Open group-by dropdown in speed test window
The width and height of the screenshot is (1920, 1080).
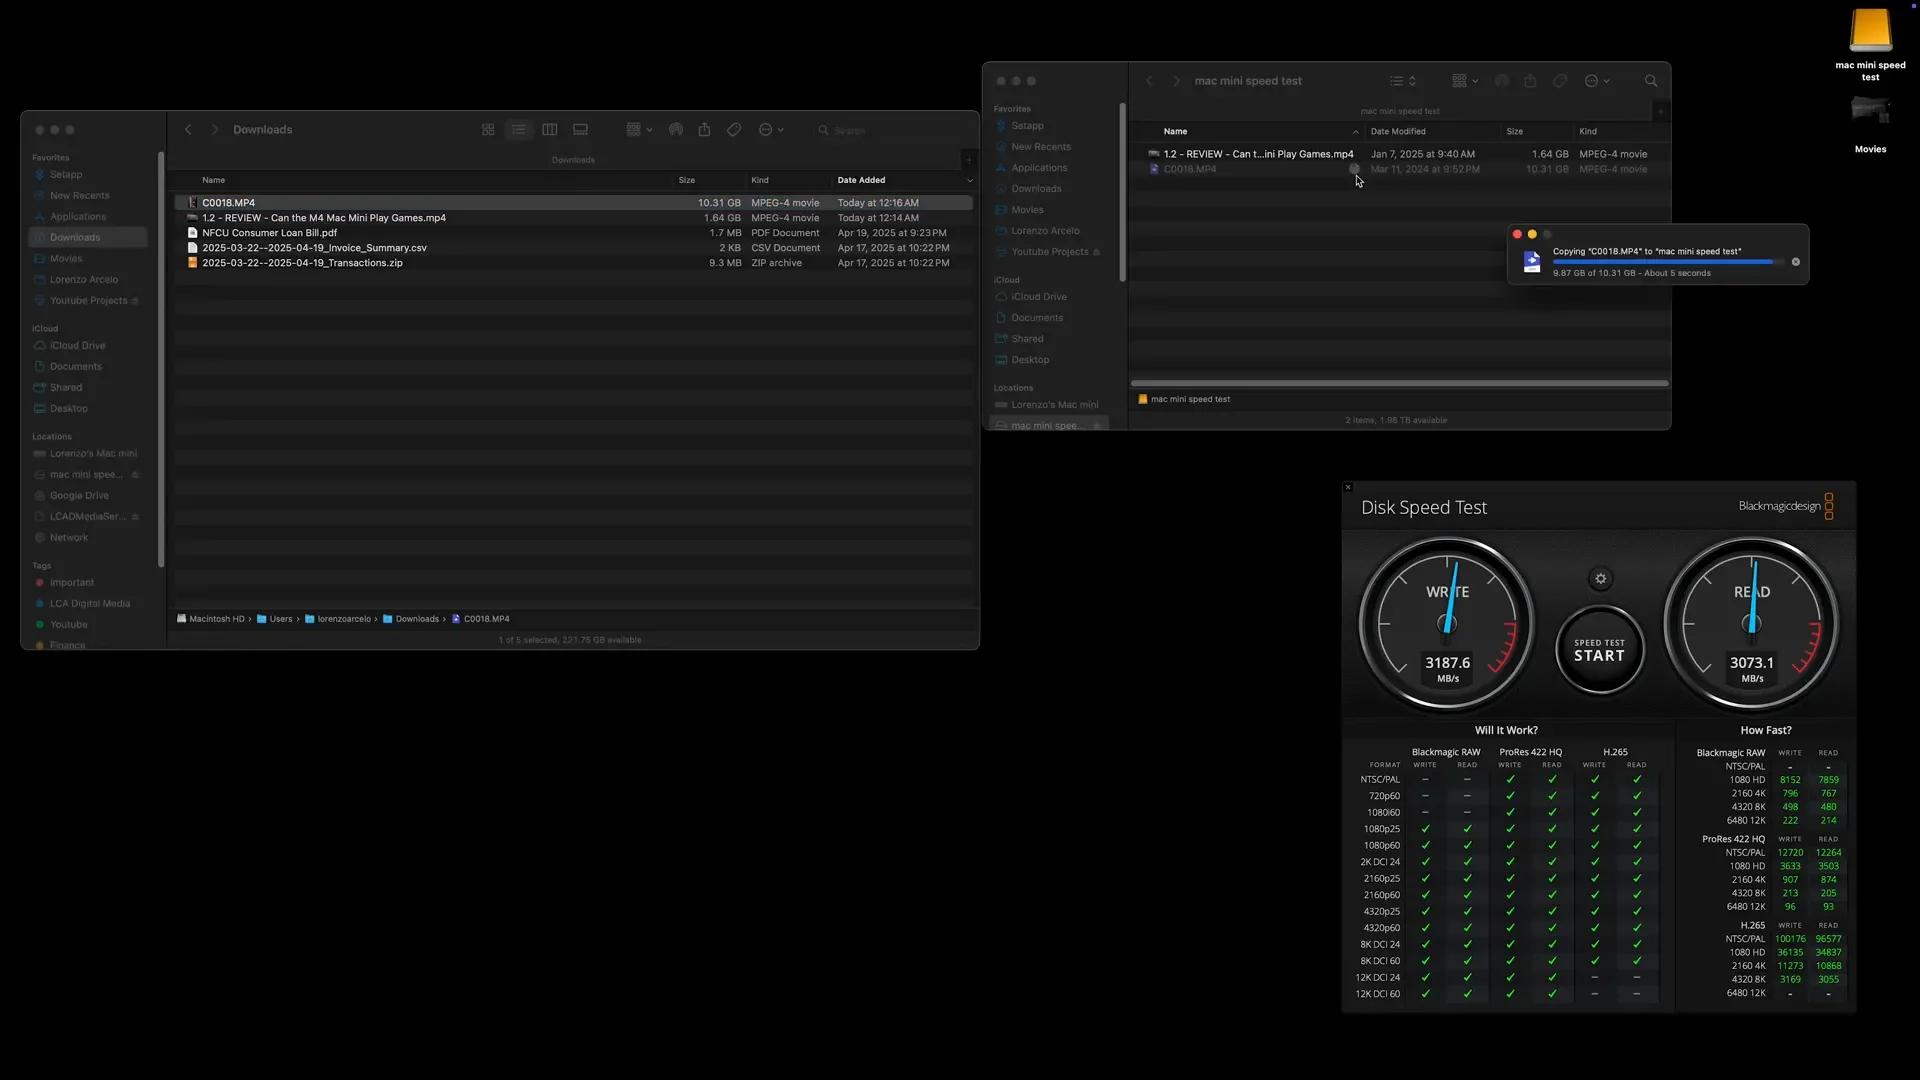[x=1465, y=81]
